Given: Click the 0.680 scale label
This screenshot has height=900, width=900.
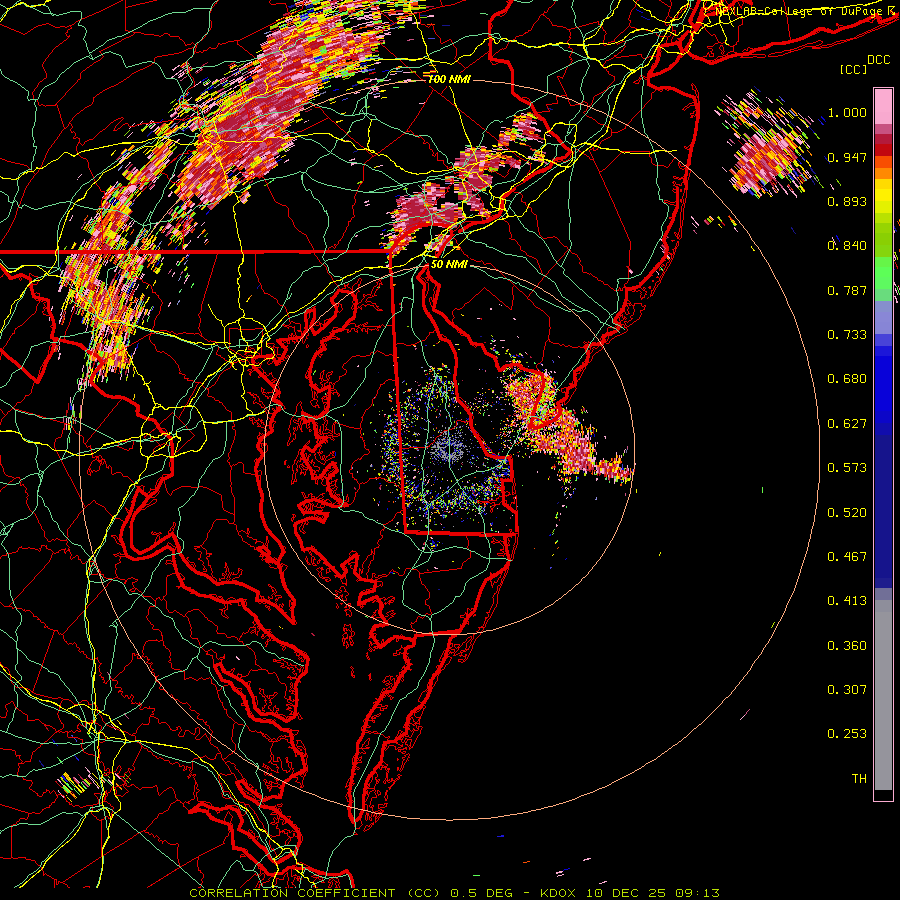Looking at the screenshot, I should point(847,379).
